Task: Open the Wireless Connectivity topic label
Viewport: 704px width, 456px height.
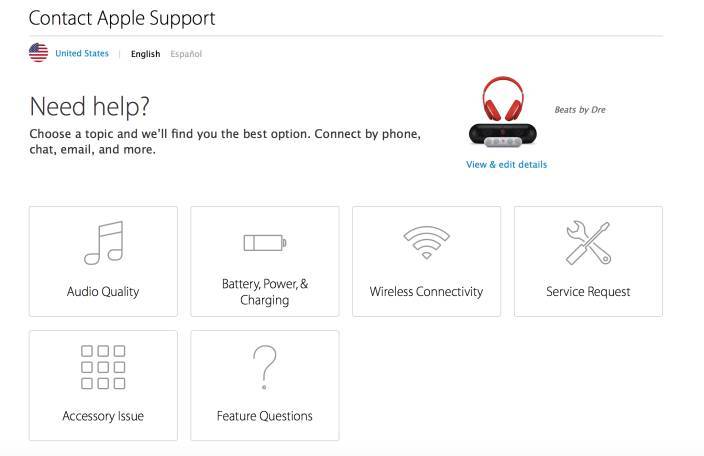Action: coord(427,292)
